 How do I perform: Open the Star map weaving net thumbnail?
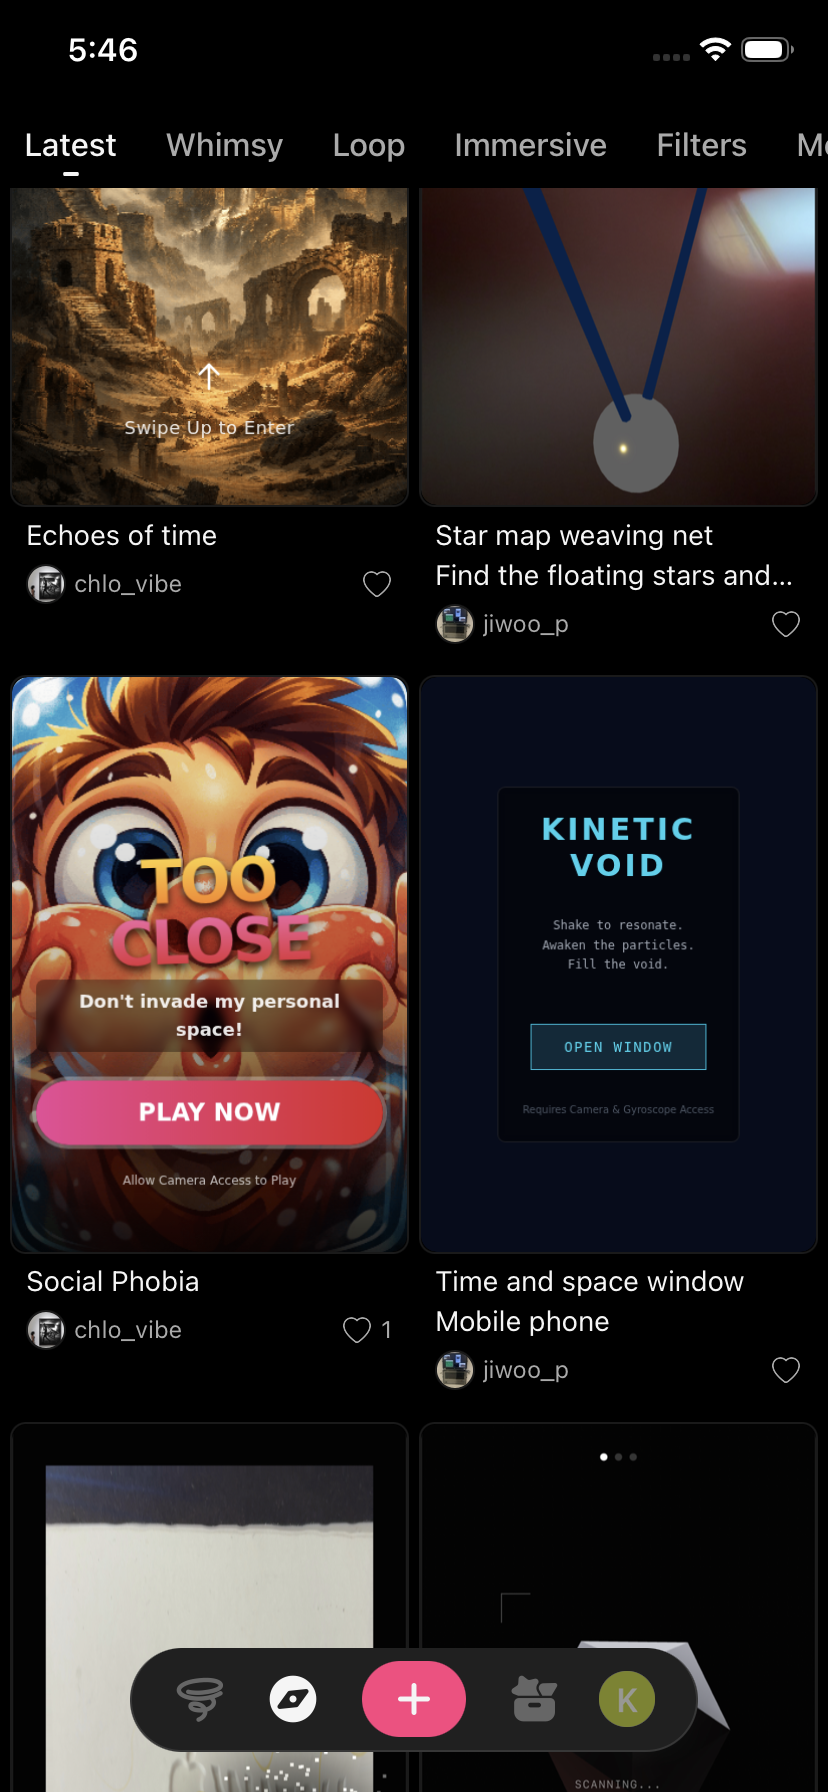tap(619, 346)
